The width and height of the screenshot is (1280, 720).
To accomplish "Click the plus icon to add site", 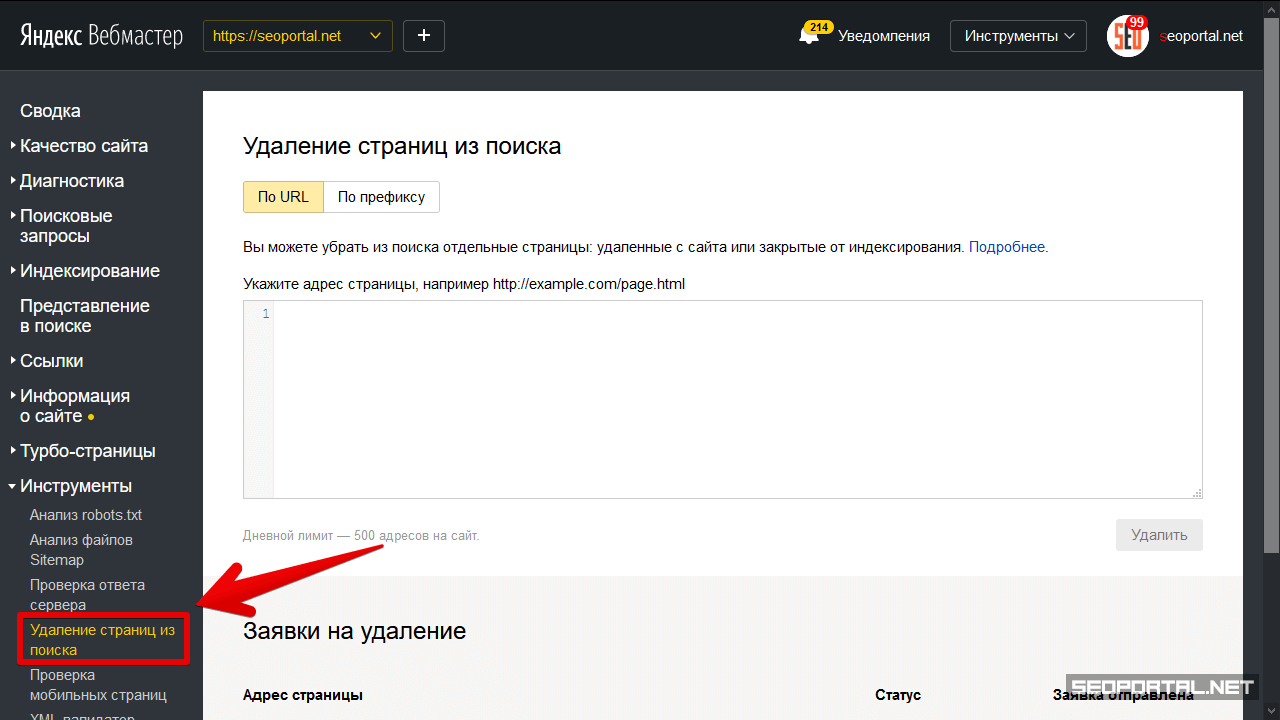I will point(423,36).
